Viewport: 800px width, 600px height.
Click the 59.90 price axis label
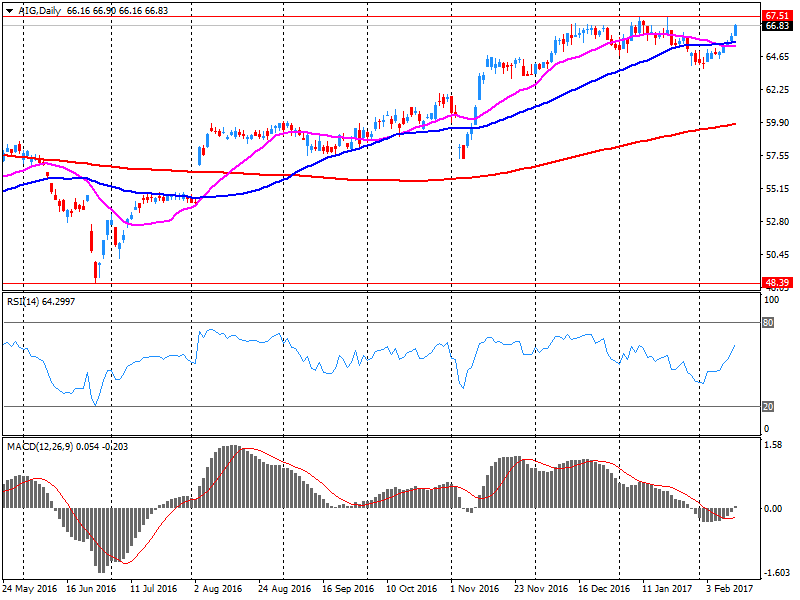(x=777, y=122)
